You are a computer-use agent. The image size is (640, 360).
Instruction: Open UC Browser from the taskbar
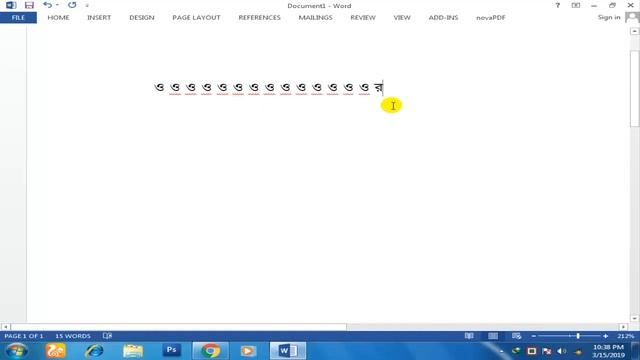(x=56, y=351)
